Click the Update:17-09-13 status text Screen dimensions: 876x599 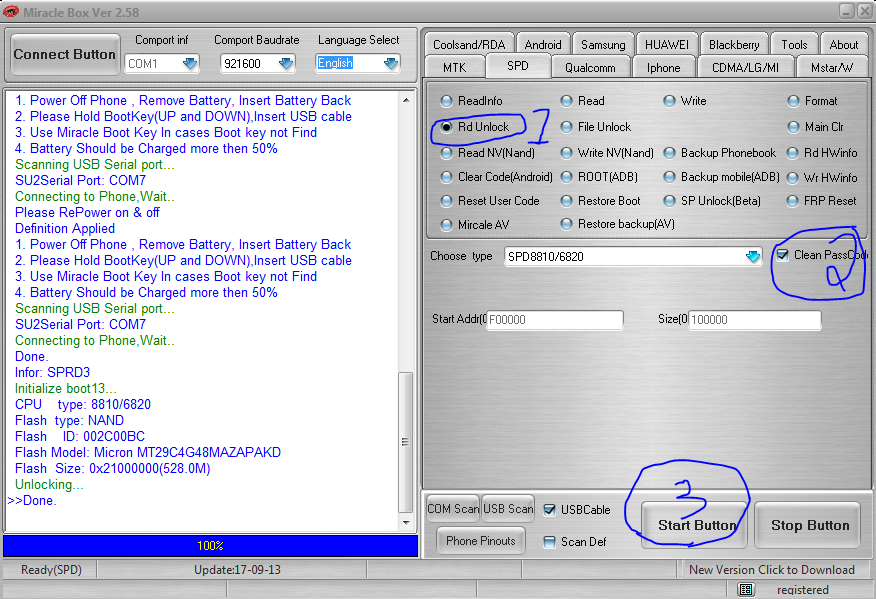237,570
